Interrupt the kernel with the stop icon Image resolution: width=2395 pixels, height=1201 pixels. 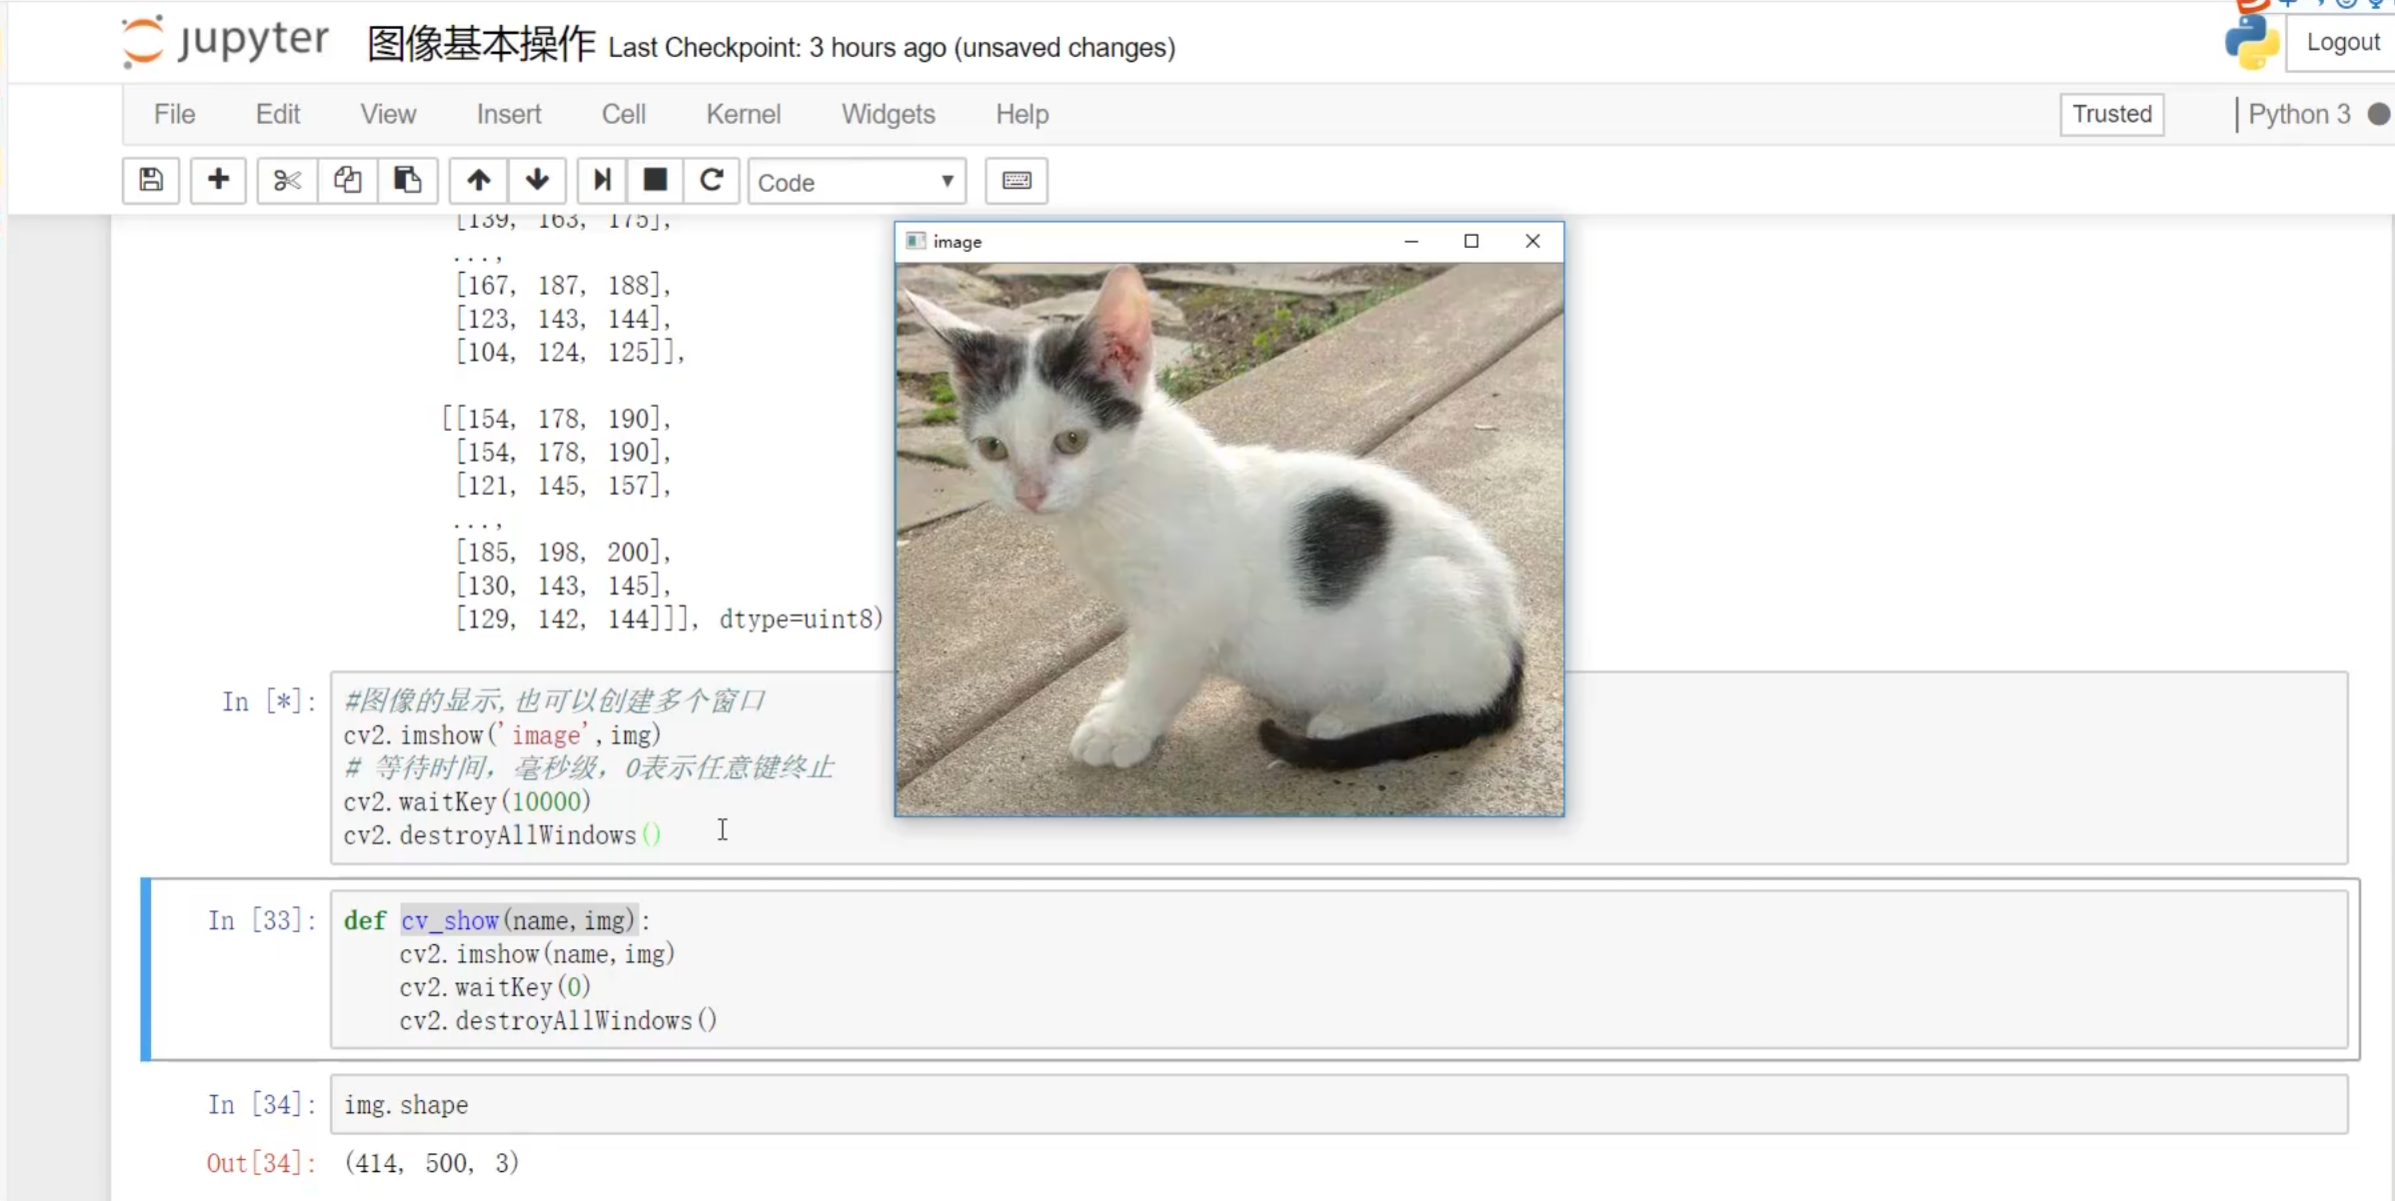(655, 181)
